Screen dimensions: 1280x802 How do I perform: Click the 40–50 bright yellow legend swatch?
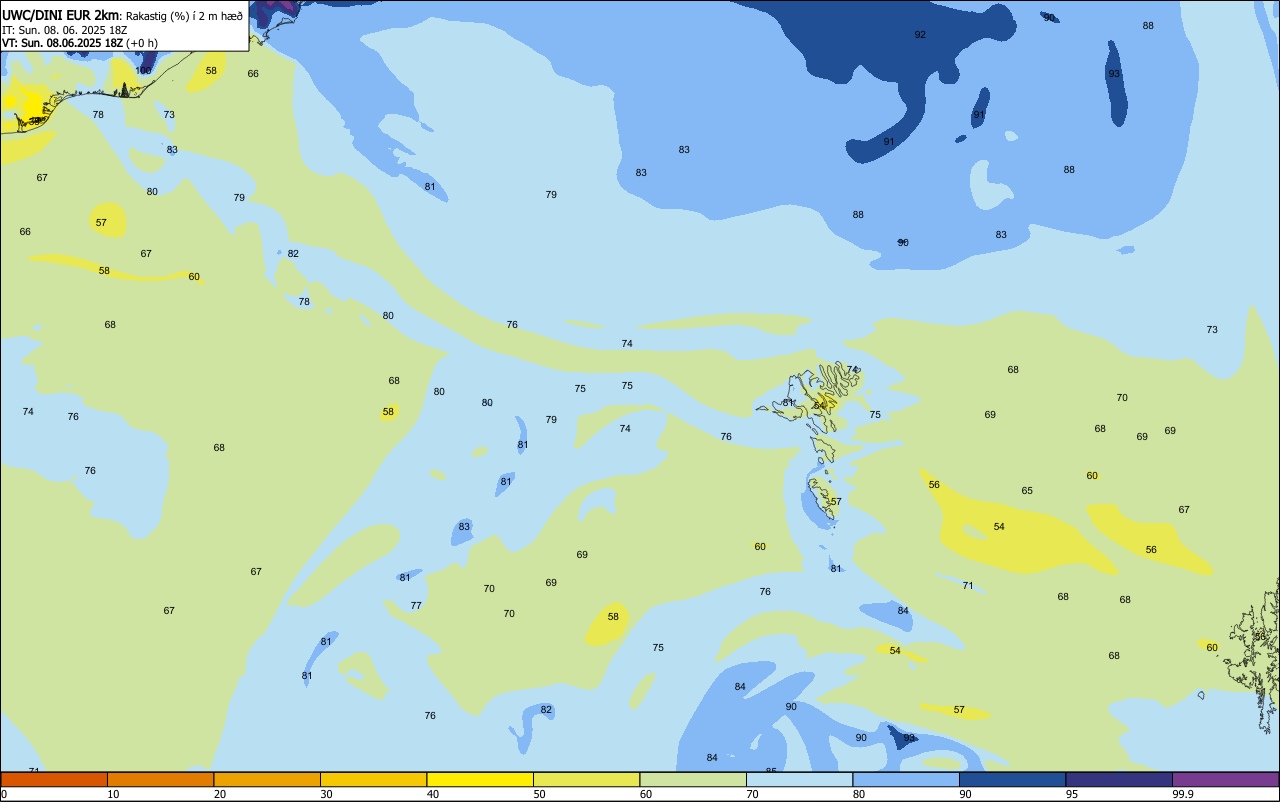pos(480,779)
